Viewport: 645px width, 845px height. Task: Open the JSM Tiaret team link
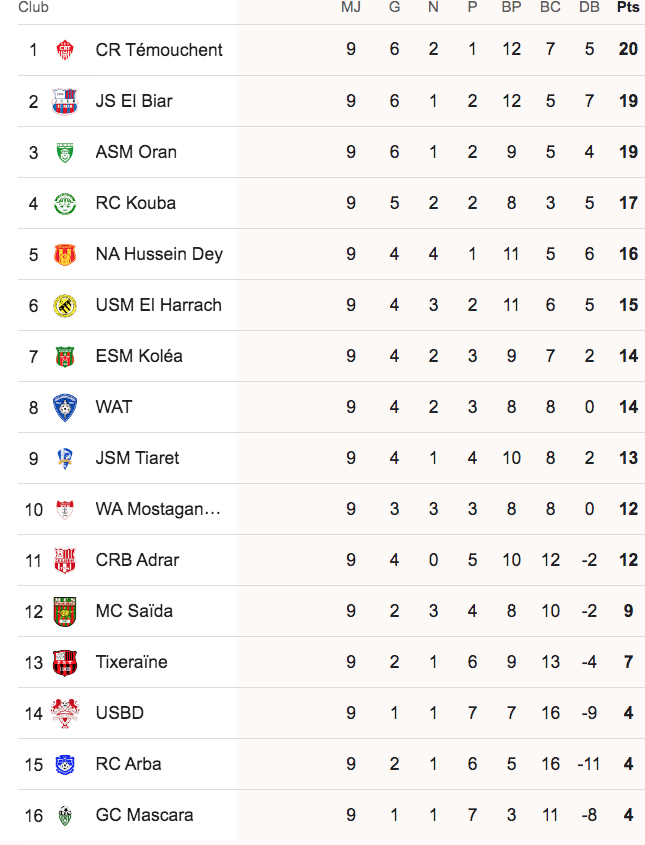(137, 458)
